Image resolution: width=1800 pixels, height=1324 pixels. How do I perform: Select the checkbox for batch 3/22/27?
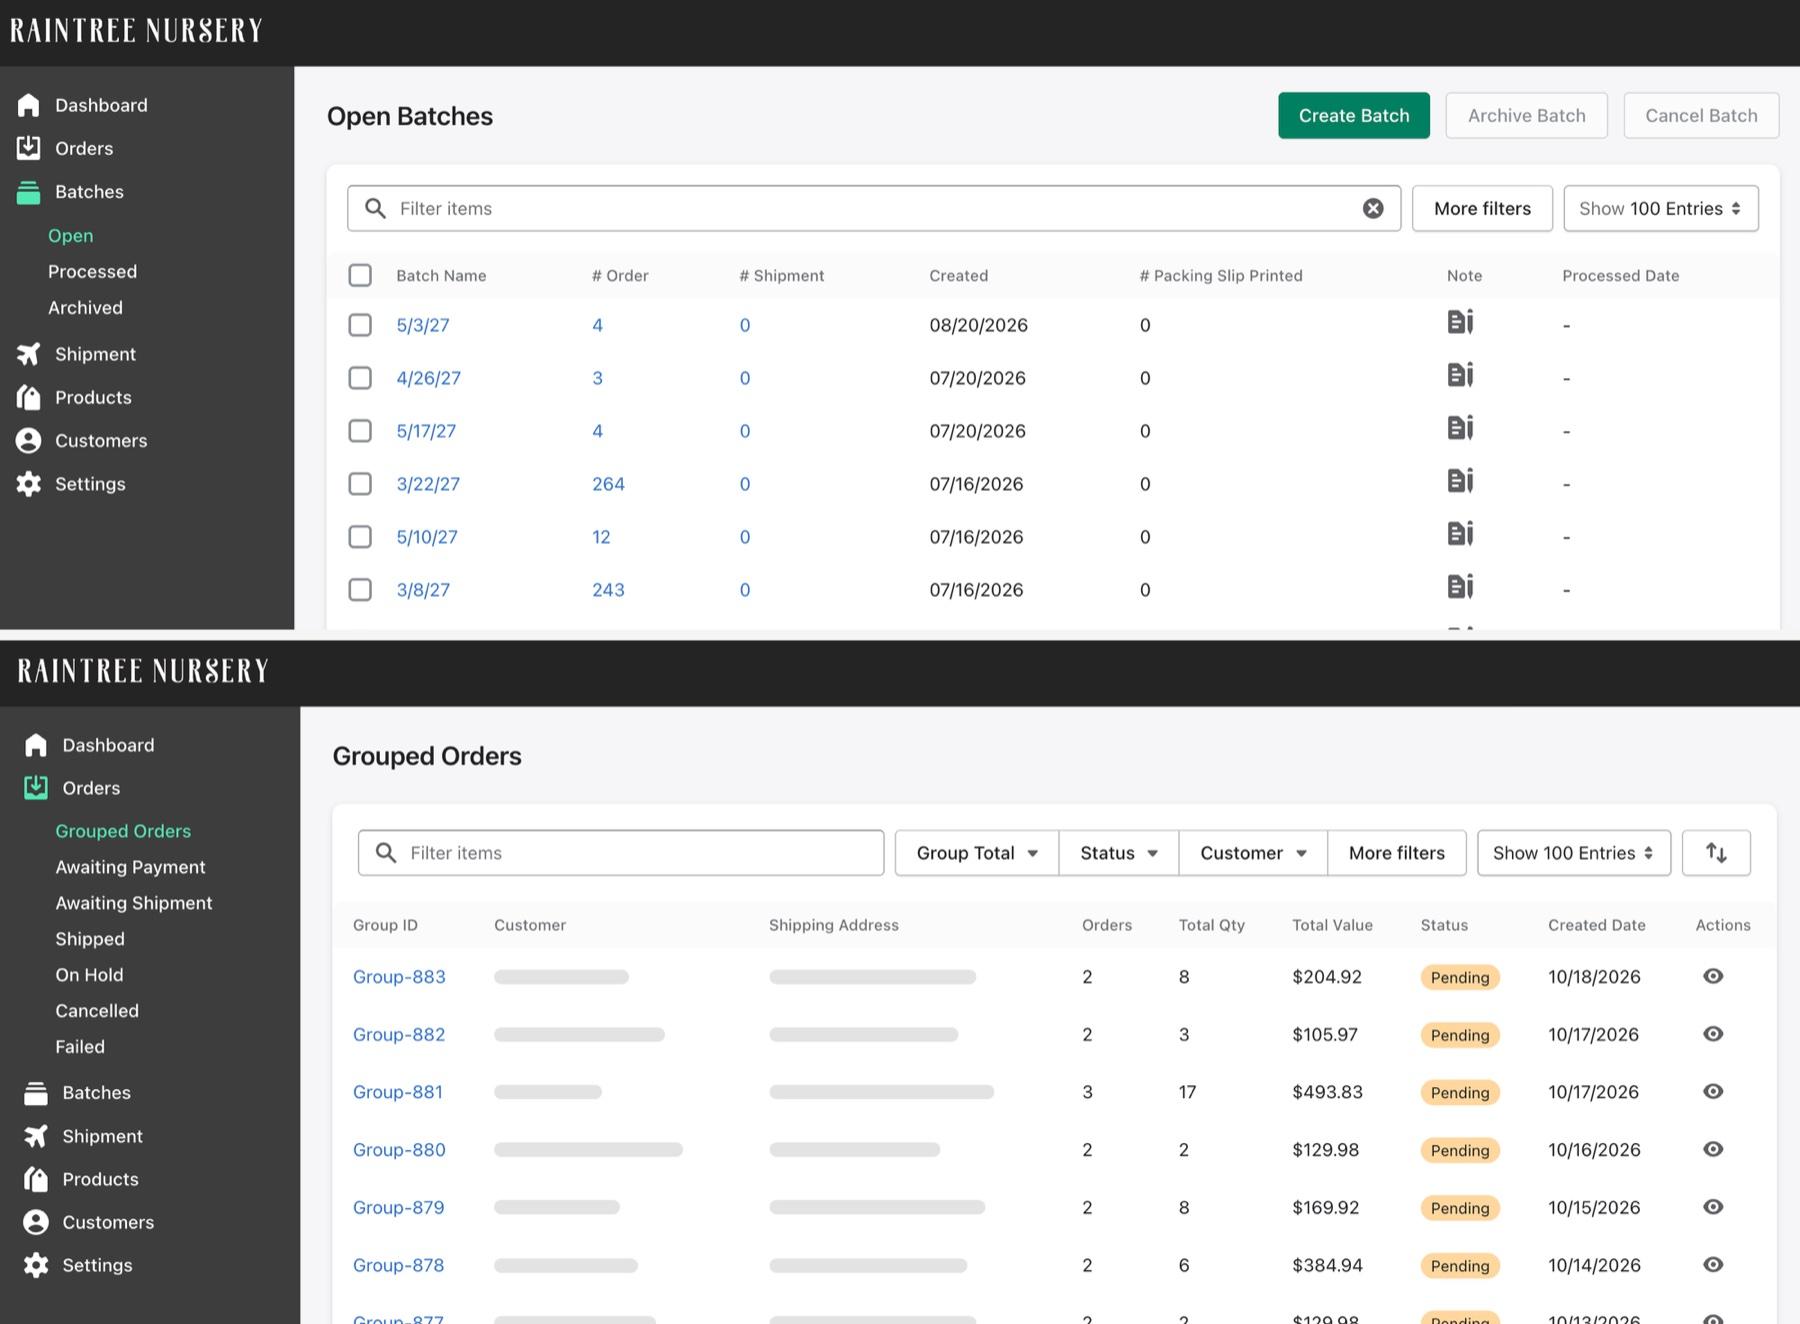click(360, 484)
